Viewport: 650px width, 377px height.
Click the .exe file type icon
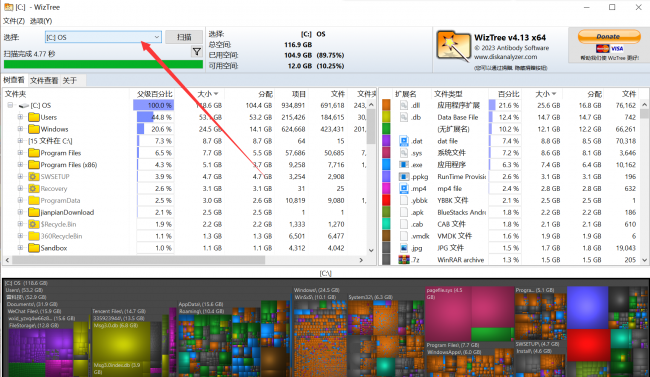pyautogui.click(x=404, y=165)
